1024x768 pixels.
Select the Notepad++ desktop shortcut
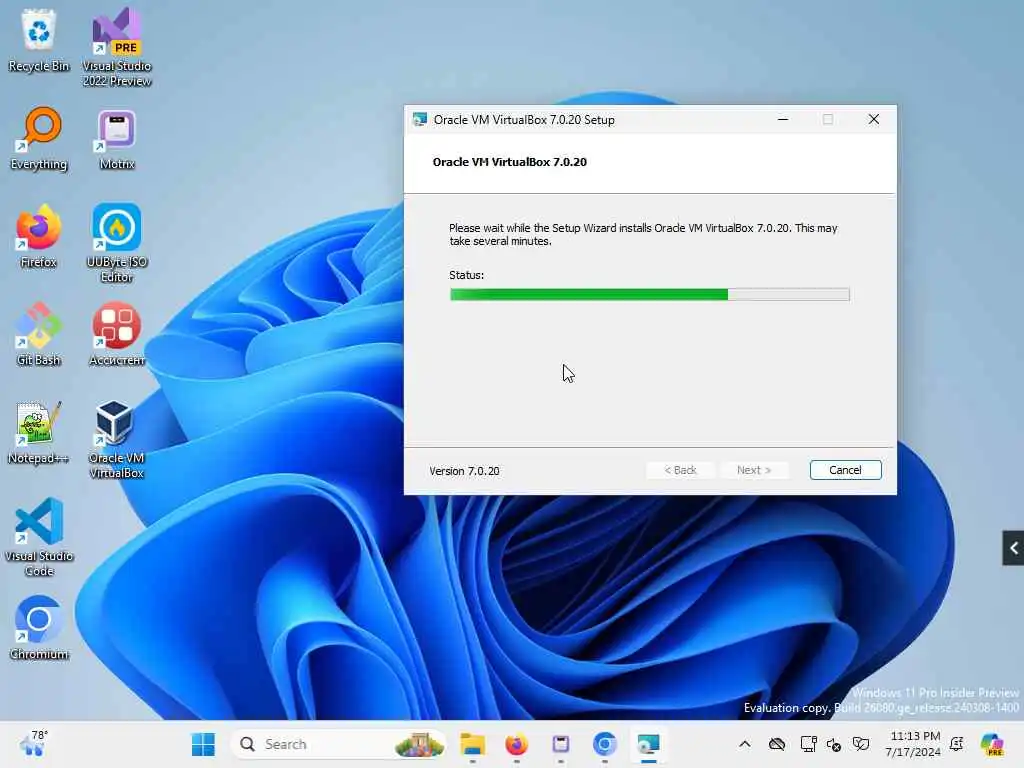pyautogui.click(x=39, y=432)
